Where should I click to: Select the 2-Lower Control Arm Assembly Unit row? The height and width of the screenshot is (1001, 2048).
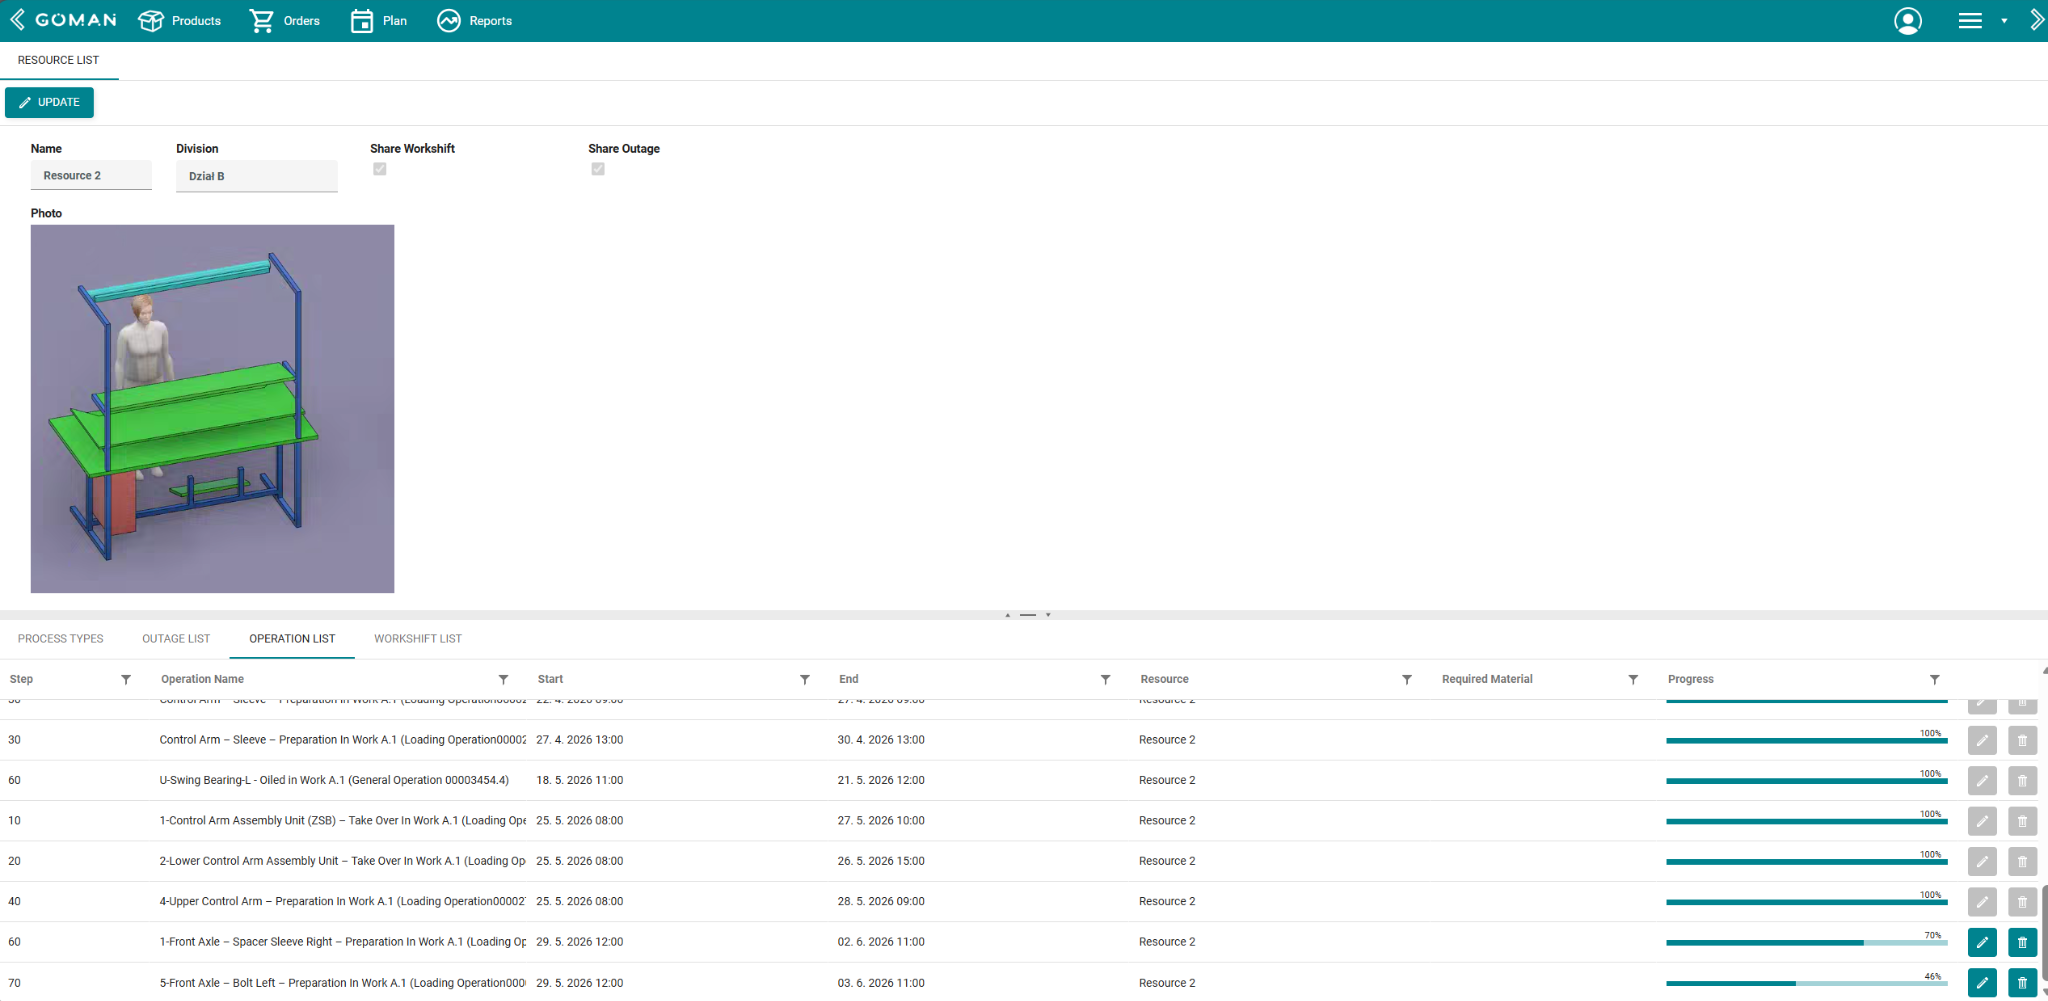tap(1024, 861)
